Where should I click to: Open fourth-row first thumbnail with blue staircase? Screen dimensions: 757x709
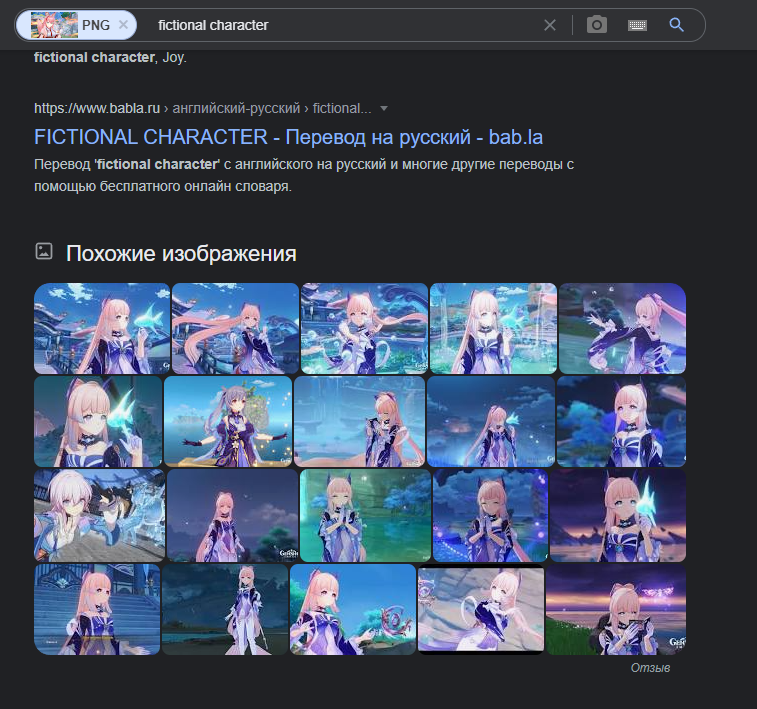pyautogui.click(x=97, y=609)
